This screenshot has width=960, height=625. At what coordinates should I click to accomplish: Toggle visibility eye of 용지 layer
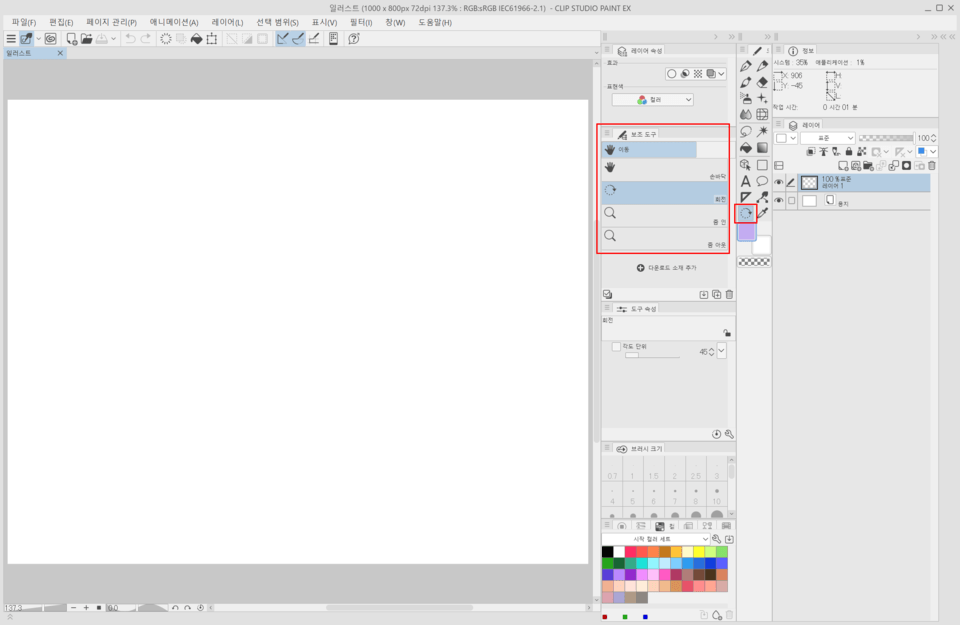pos(779,200)
